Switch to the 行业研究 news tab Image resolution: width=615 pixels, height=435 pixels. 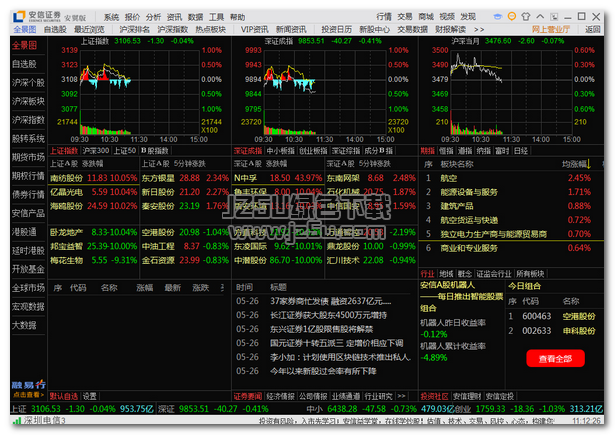tap(378, 396)
